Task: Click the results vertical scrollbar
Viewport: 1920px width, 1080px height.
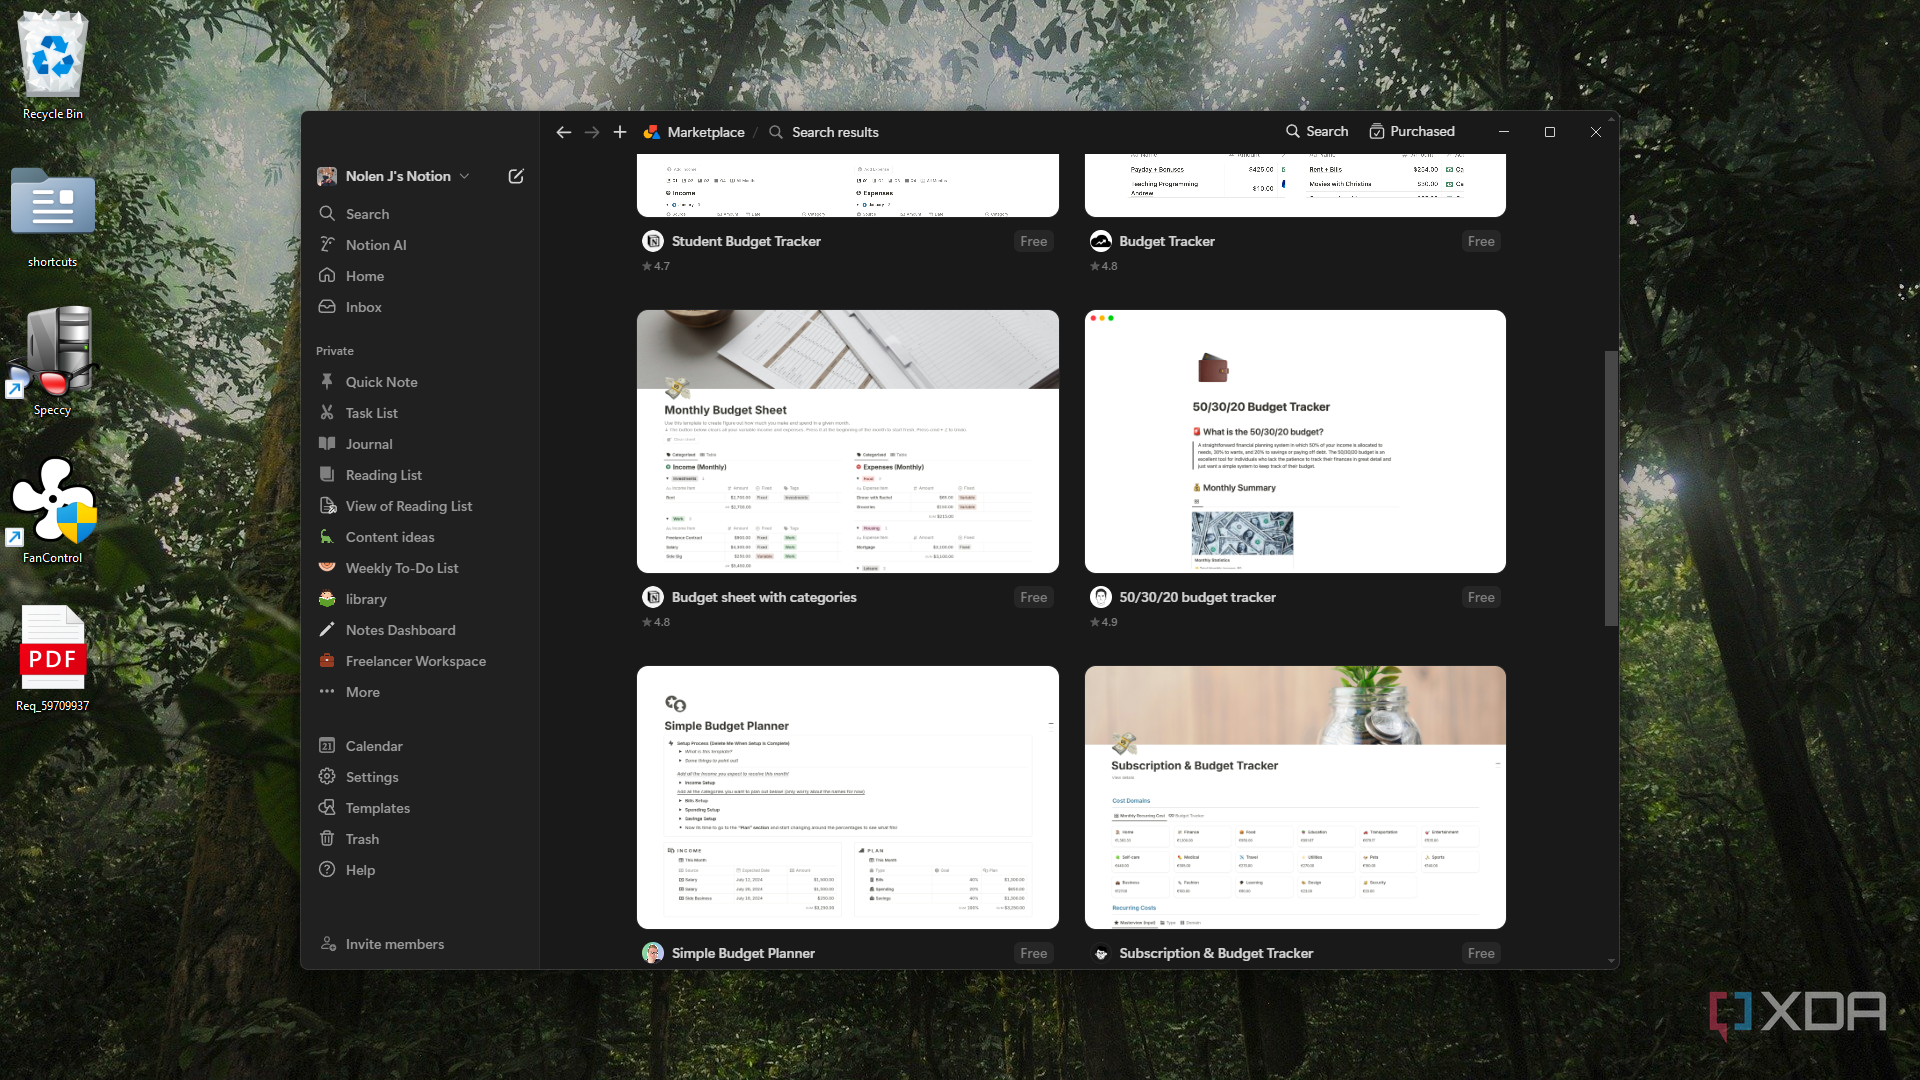Action: (x=1611, y=488)
